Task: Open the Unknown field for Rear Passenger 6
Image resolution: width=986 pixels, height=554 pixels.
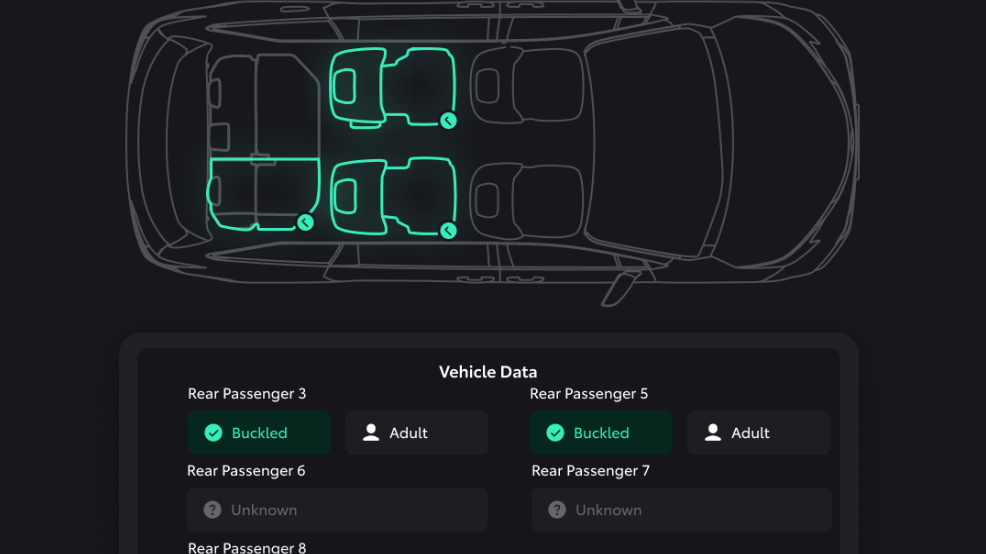Action: [337, 510]
